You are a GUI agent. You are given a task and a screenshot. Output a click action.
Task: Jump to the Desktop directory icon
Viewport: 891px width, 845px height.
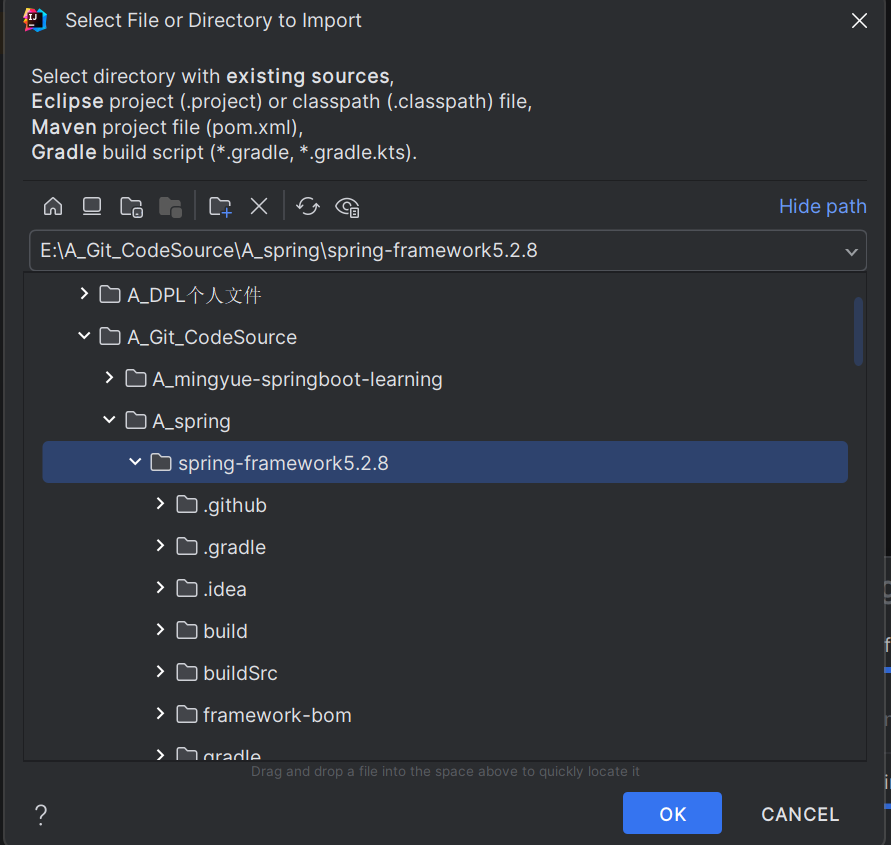(91, 206)
